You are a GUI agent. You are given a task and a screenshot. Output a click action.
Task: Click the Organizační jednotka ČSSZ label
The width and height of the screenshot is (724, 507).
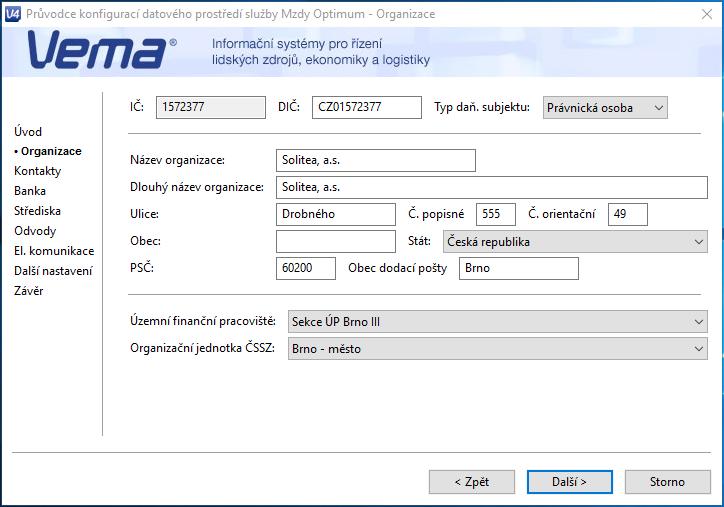point(202,348)
